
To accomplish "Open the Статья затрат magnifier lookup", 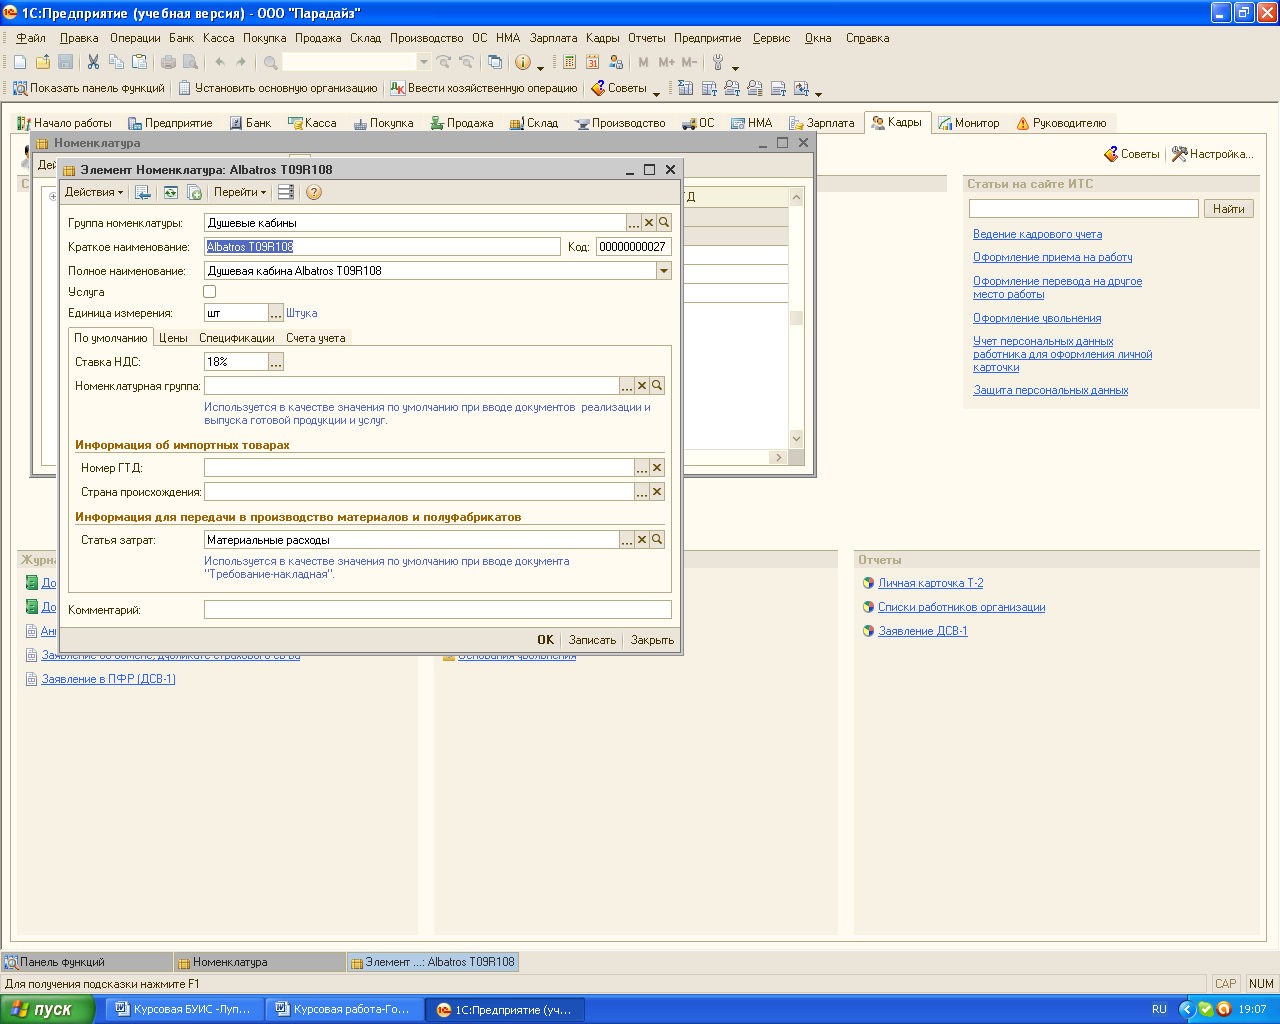I will 657,540.
